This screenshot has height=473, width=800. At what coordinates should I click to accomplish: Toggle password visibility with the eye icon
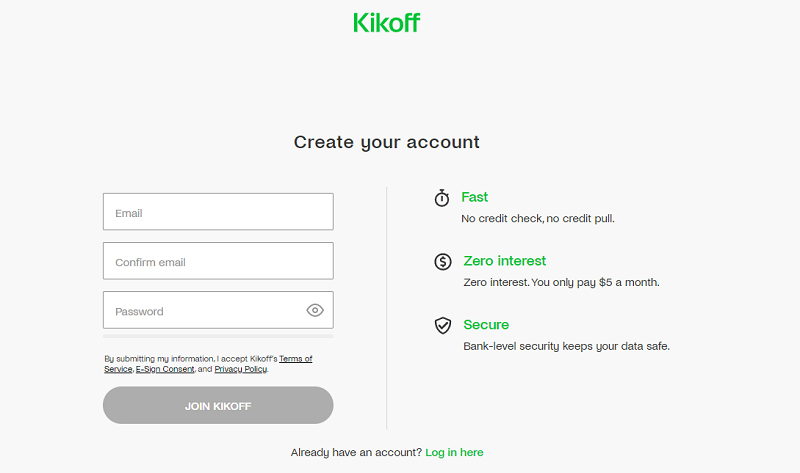click(x=315, y=310)
